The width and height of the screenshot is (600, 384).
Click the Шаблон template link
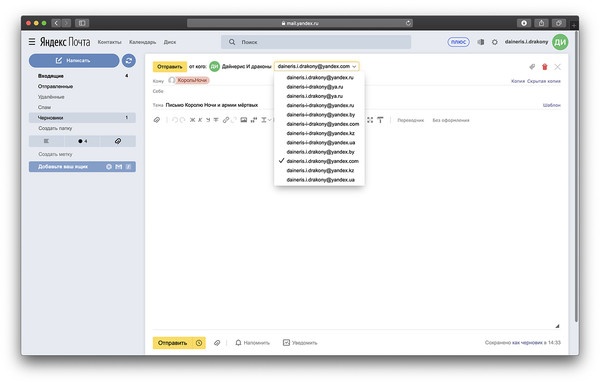(x=551, y=105)
